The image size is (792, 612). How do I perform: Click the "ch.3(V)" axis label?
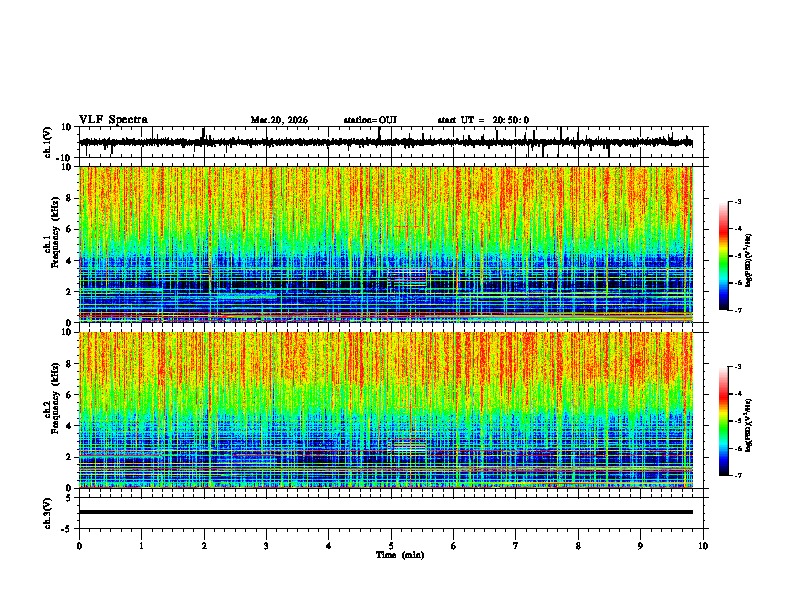(48, 513)
